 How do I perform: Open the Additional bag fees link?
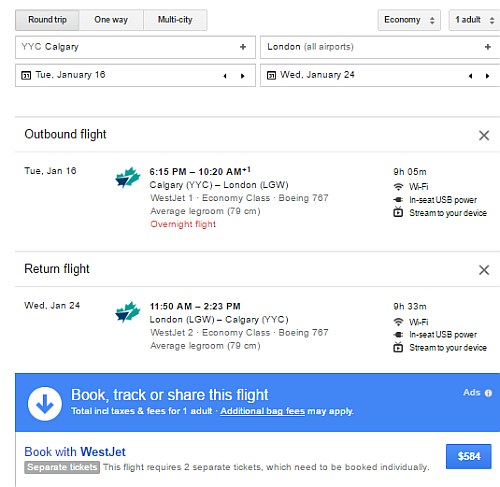click(262, 411)
